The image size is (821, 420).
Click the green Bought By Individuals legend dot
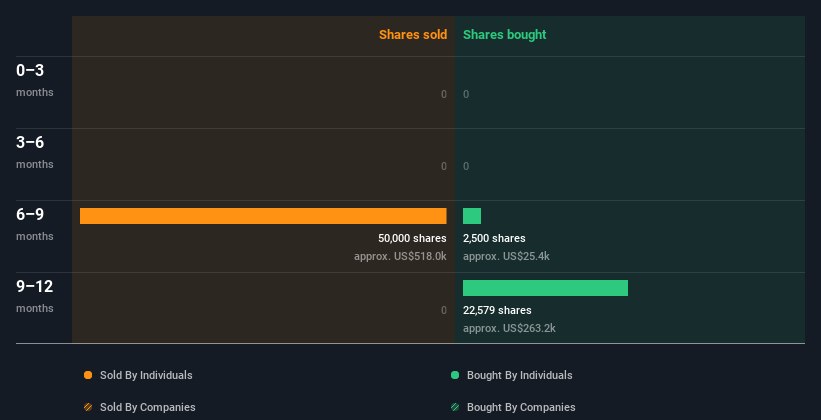point(454,375)
